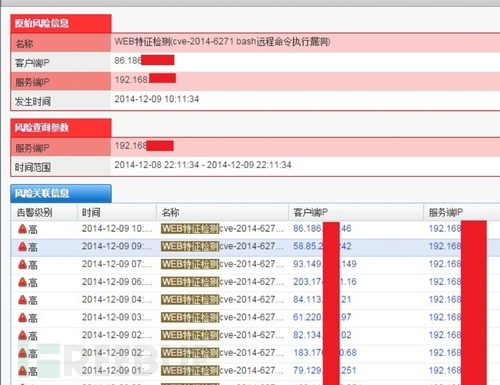Open the 原始风险信息 header tab

coord(61,23)
